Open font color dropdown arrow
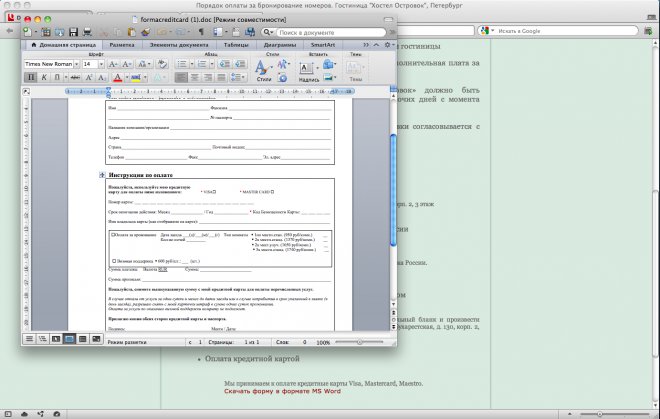The height and width of the screenshot is (419, 660). [x=127, y=77]
